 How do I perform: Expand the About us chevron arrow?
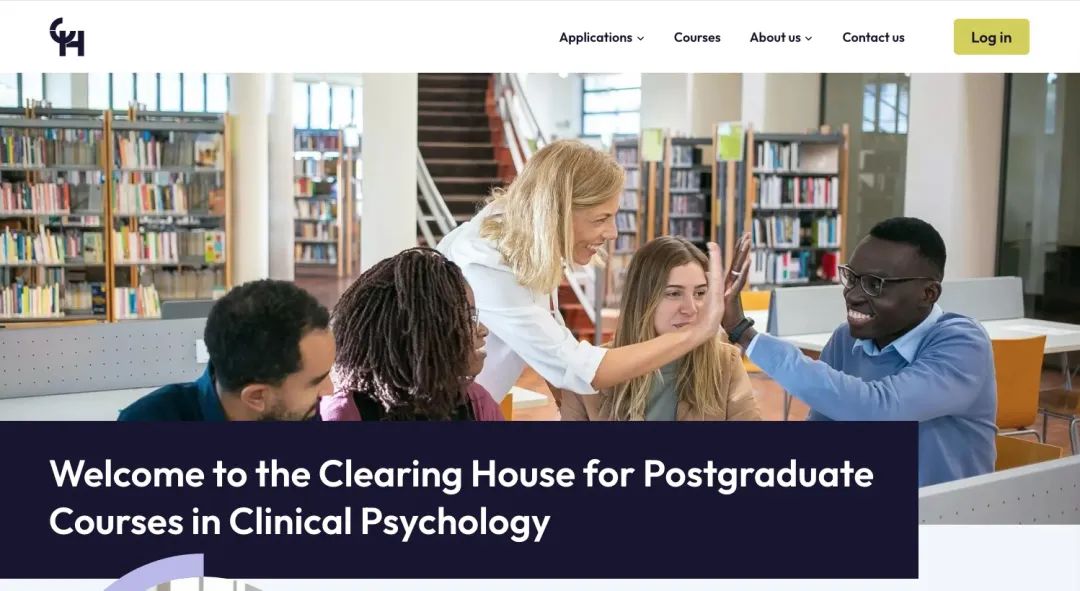[809, 39]
